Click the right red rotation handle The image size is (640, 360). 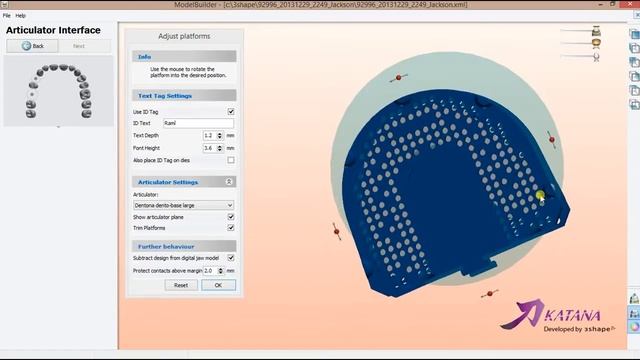click(x=552, y=140)
